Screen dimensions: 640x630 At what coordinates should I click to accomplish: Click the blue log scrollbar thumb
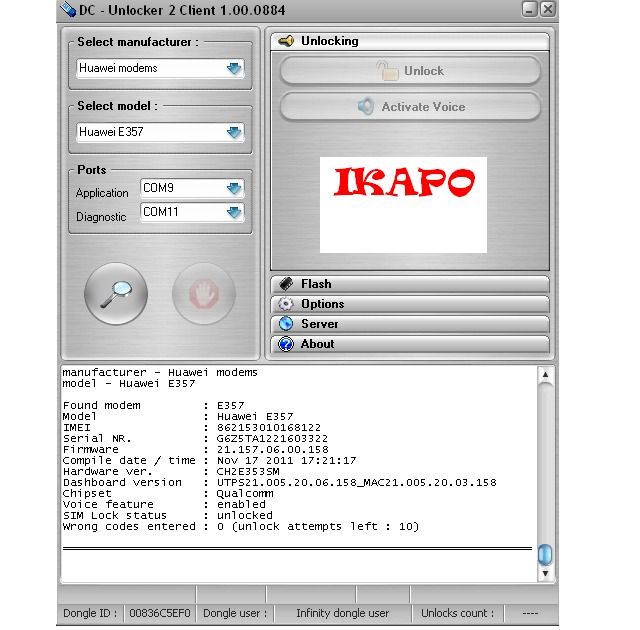545,555
